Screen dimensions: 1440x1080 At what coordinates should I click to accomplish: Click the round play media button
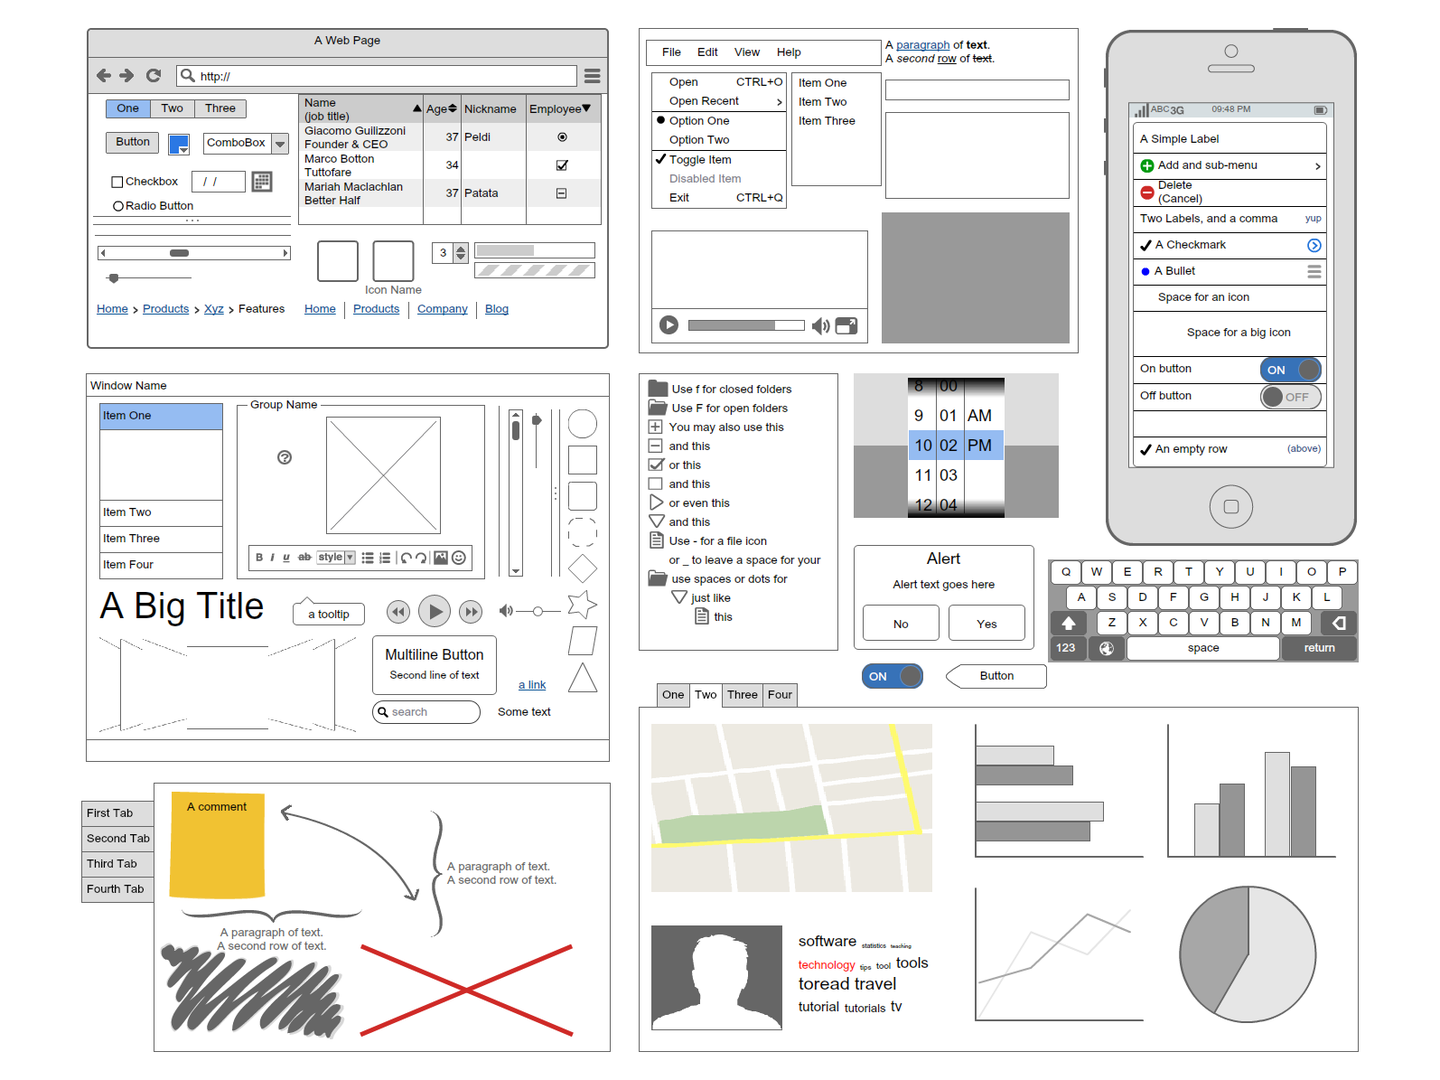[434, 611]
